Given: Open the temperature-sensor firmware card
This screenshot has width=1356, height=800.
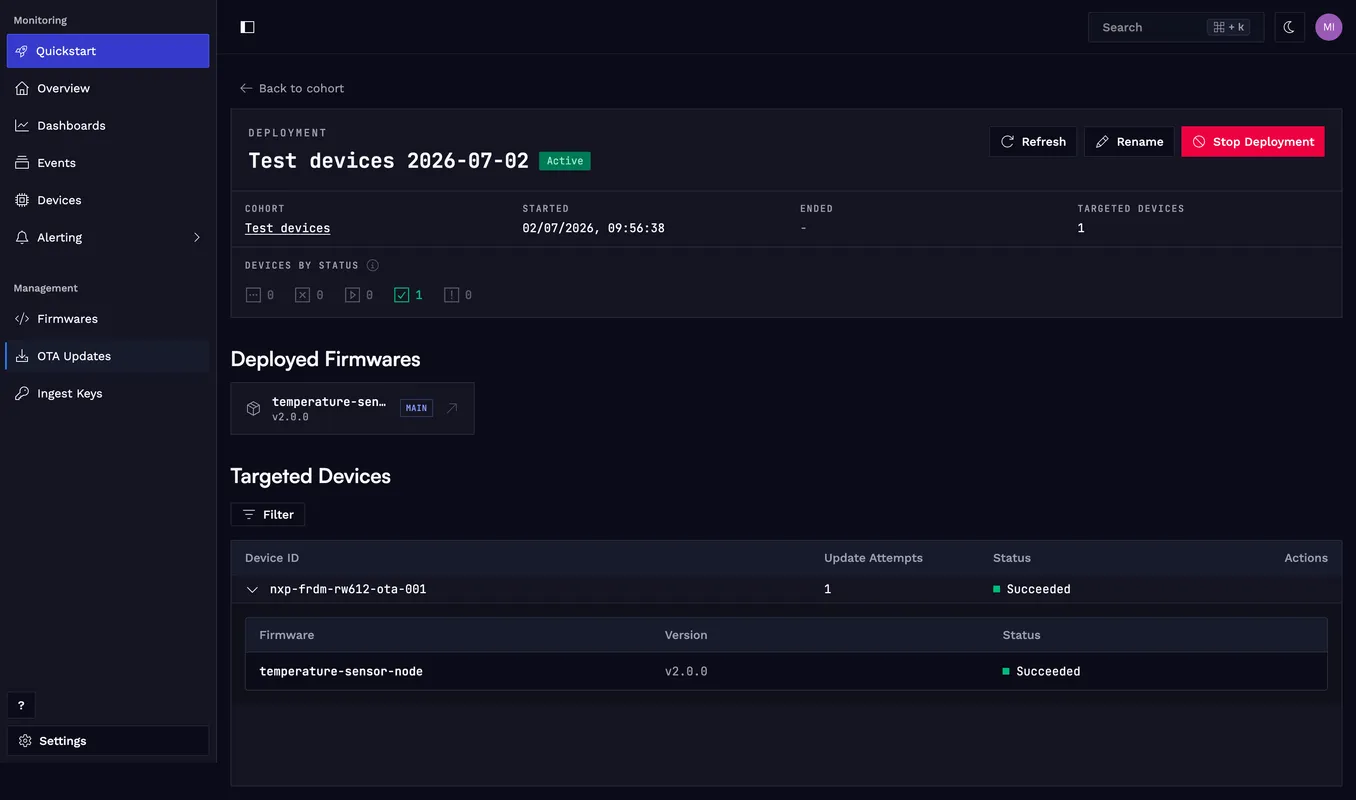Looking at the screenshot, I should click(x=352, y=408).
